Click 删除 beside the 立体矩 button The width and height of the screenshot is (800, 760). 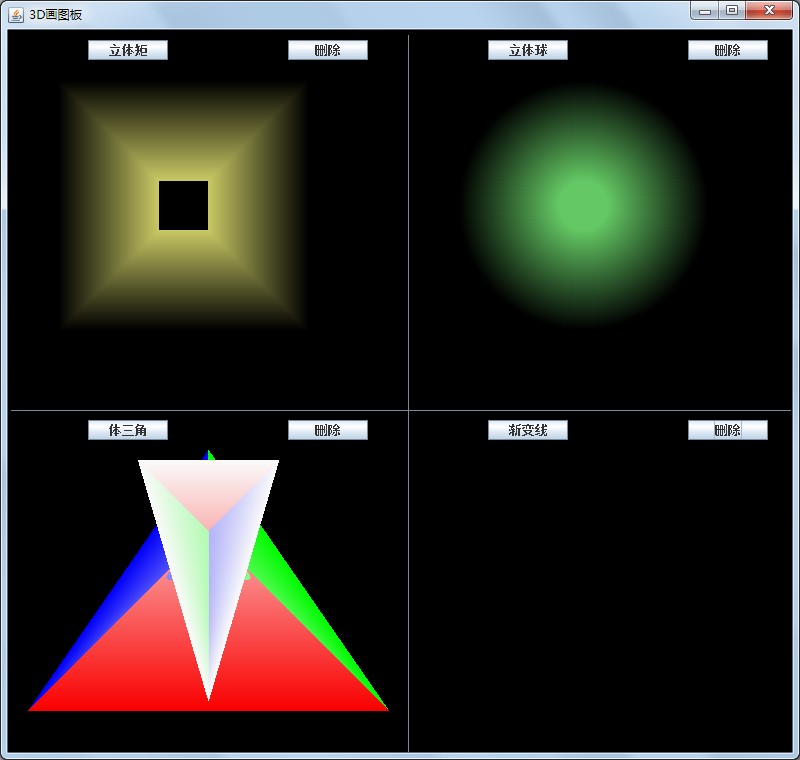(328, 50)
